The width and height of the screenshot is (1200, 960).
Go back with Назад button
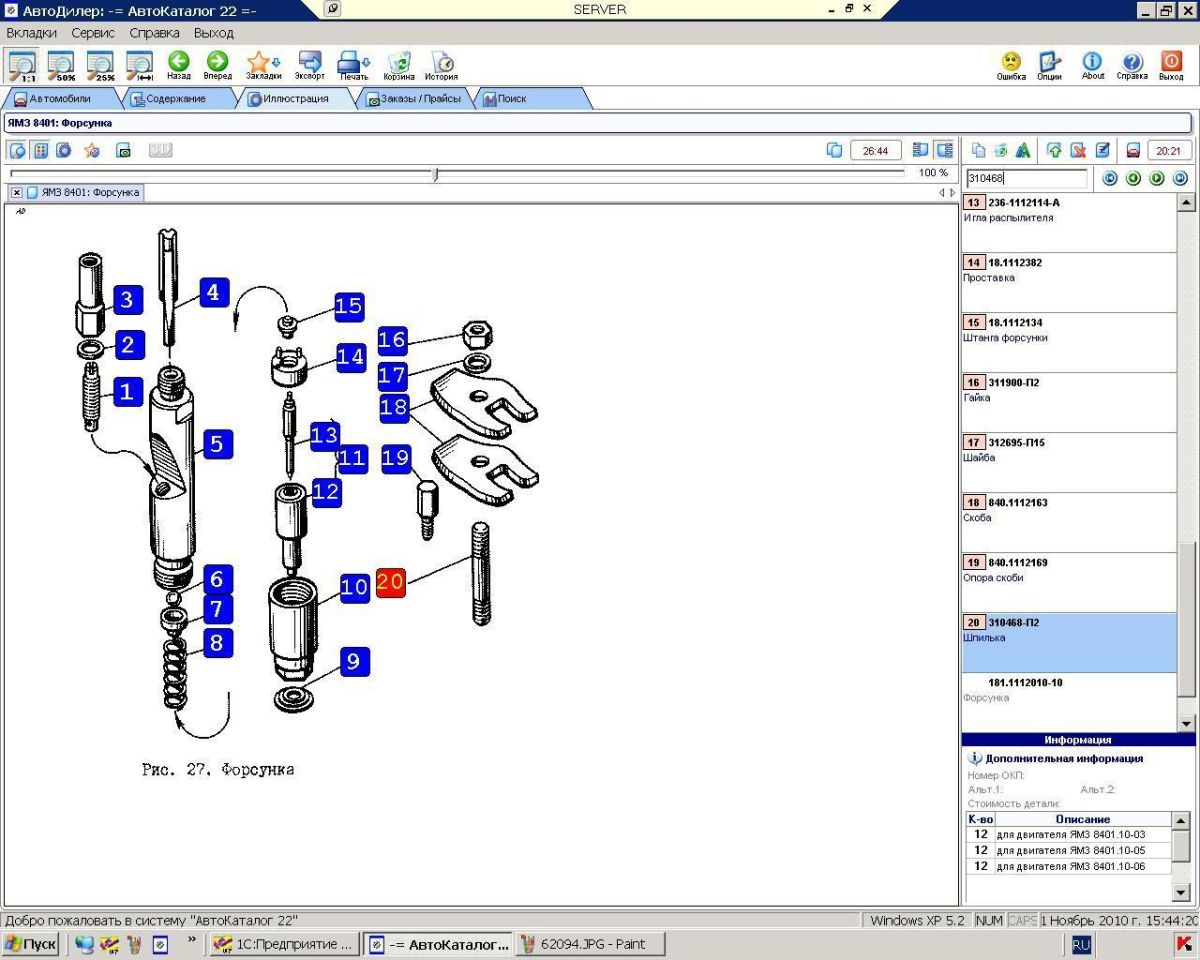pos(179,66)
